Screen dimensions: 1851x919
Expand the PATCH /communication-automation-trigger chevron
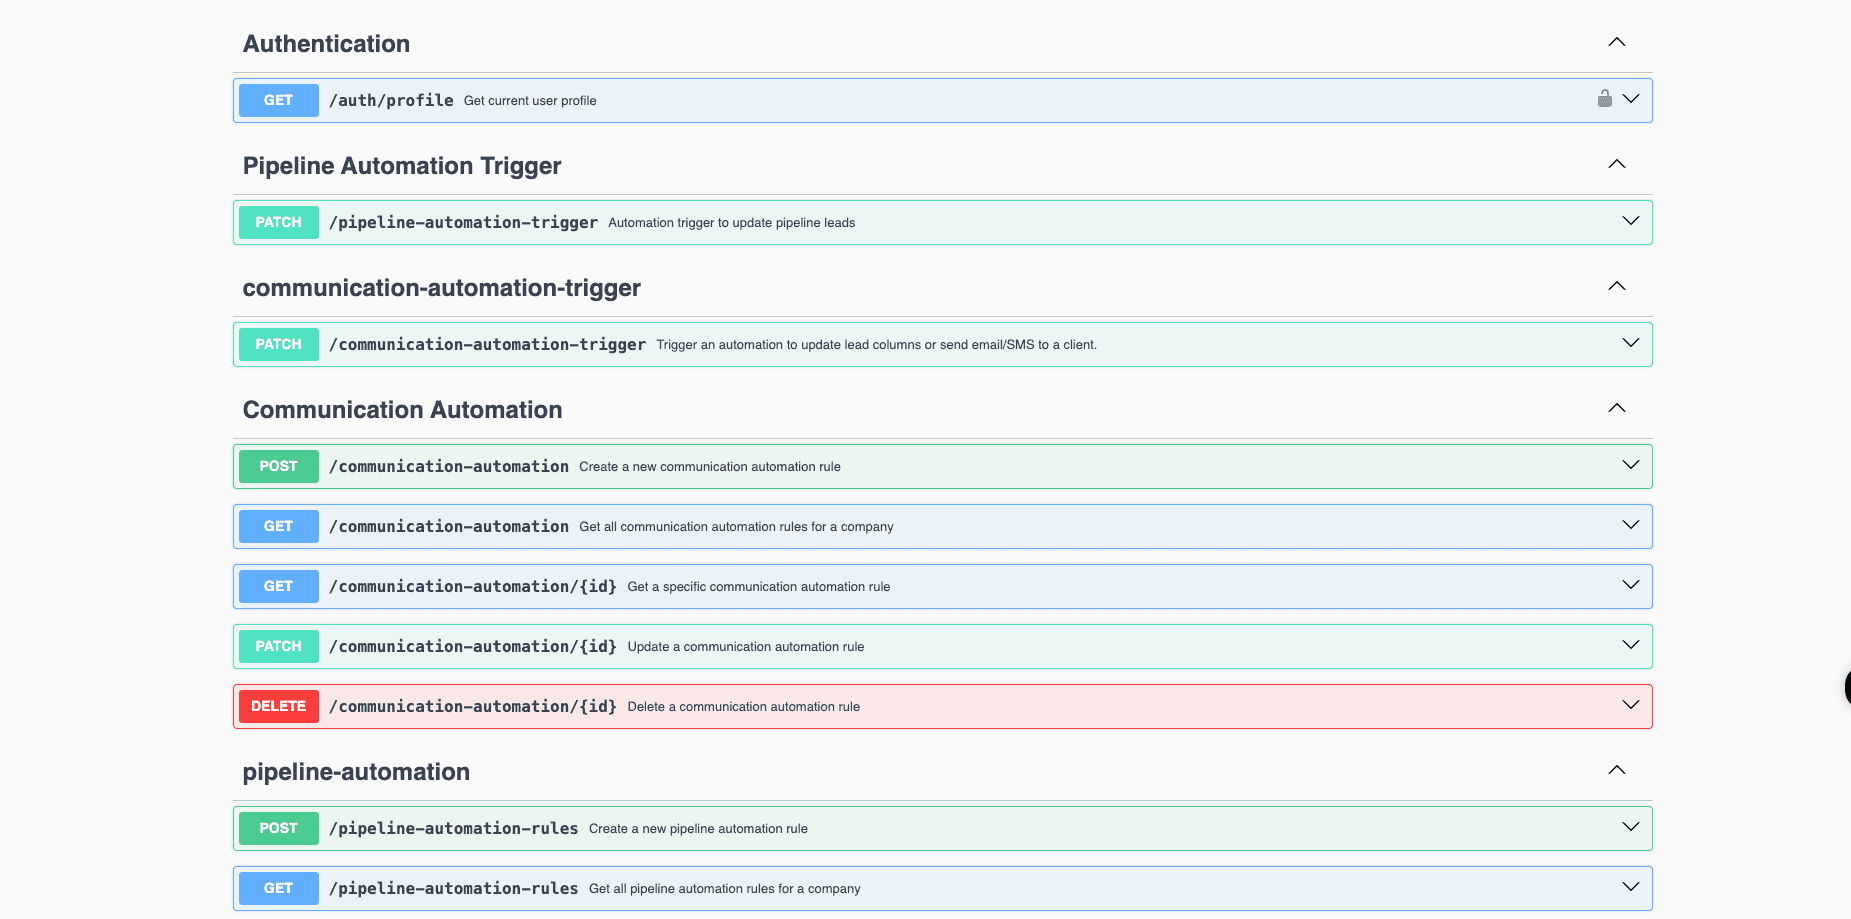point(1631,343)
